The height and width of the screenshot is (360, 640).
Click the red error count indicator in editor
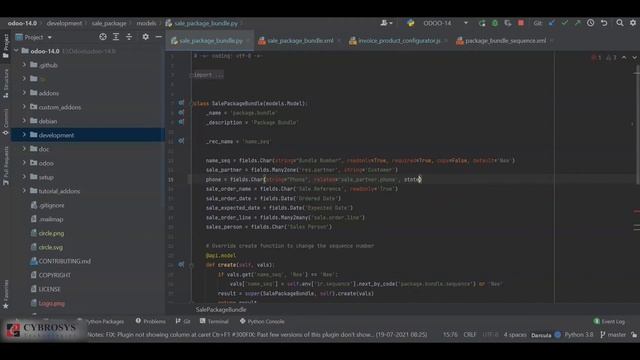[596, 58]
